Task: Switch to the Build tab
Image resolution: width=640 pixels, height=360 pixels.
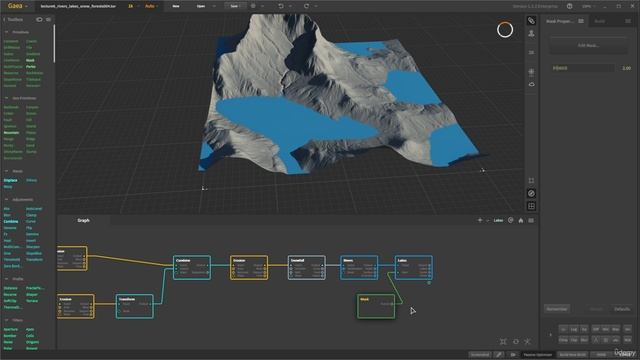Action: pyautogui.click(x=600, y=21)
